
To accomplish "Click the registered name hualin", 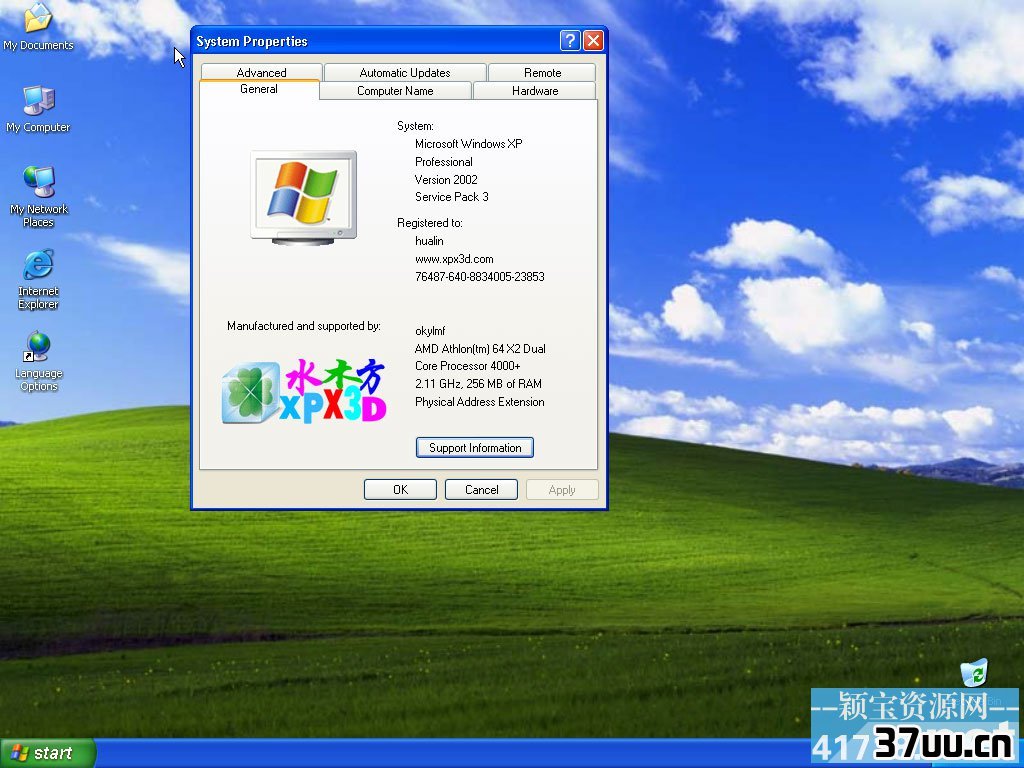I will (x=429, y=241).
